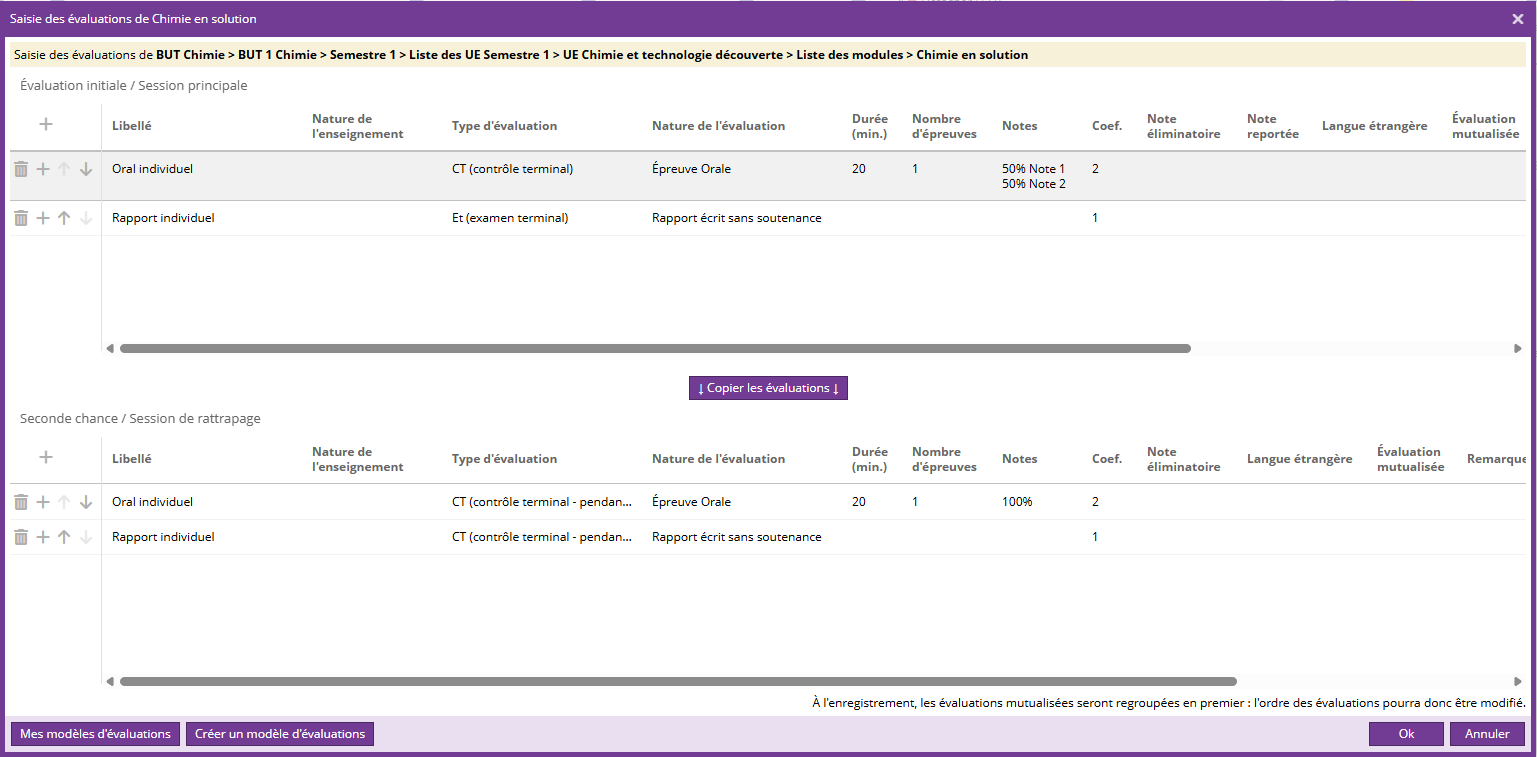The height and width of the screenshot is (757, 1537).
Task: Click Créer un modèle d'évaluations
Action: point(280,734)
